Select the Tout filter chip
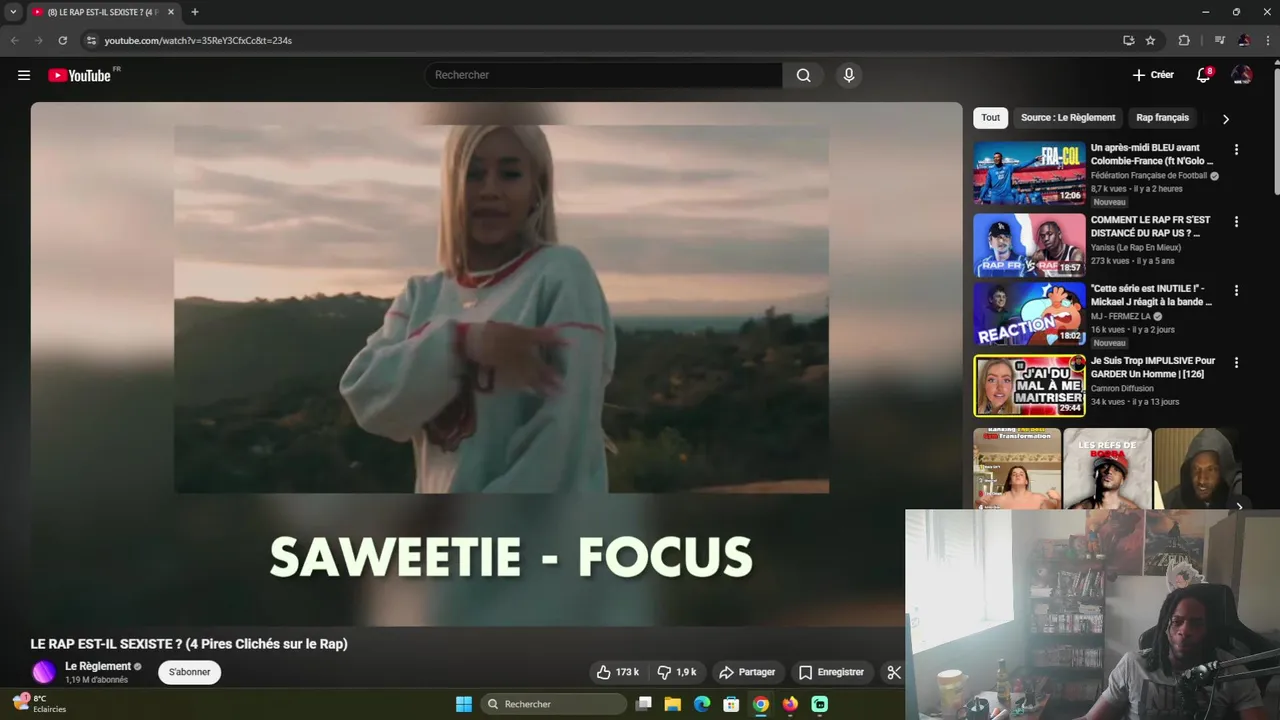Viewport: 1280px width, 720px height. (990, 118)
